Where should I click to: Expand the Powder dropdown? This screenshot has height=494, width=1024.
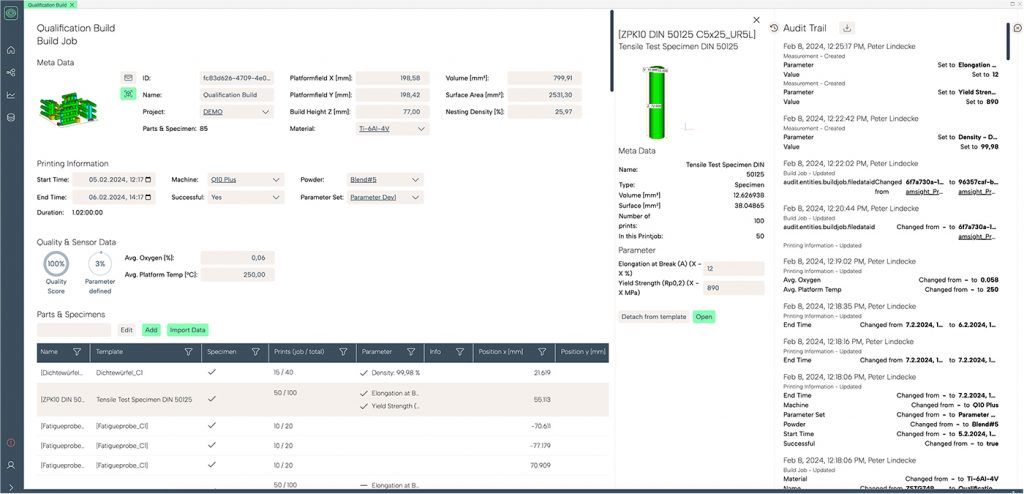tap(415, 180)
